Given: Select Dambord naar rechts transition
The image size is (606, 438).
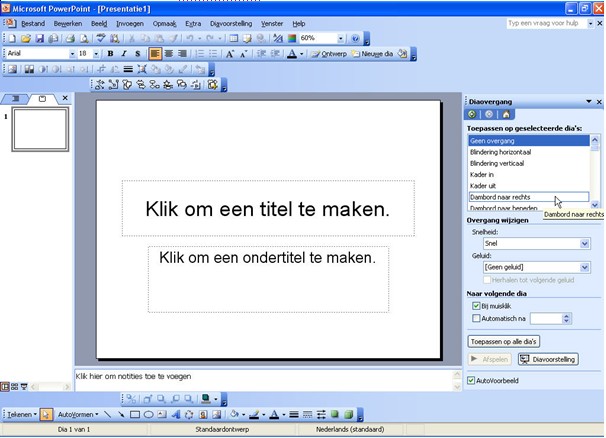Looking at the screenshot, I should [528, 197].
